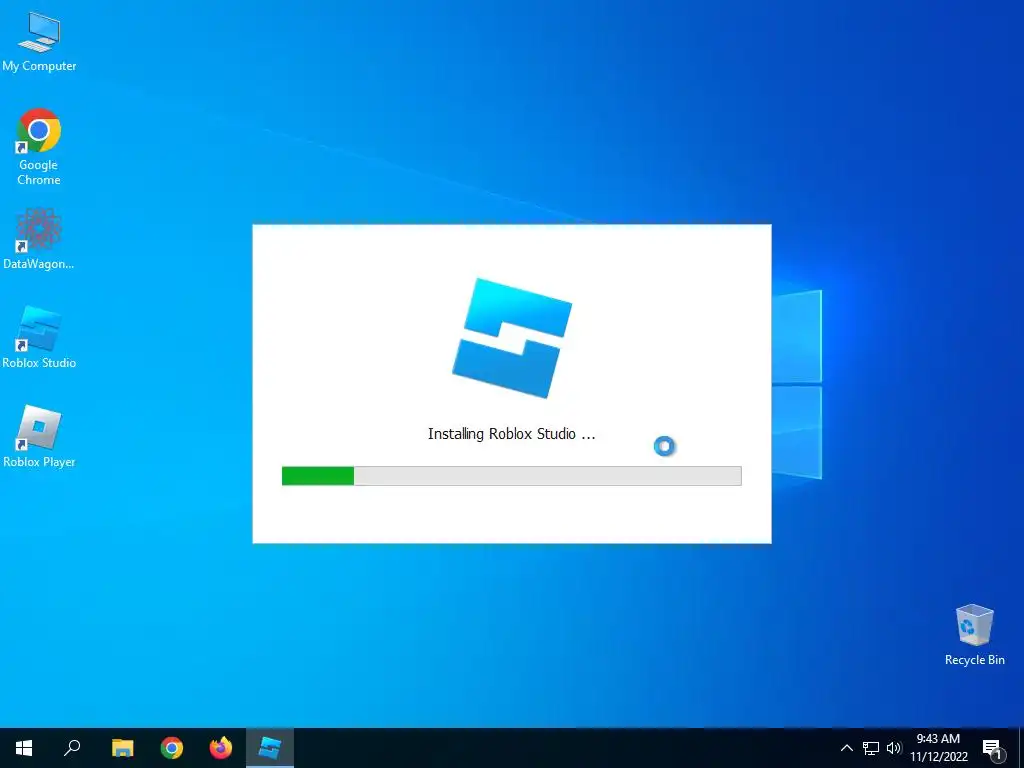The height and width of the screenshot is (768, 1024).
Task: Select the My Computer desktop icon
Action: pyautogui.click(x=39, y=42)
